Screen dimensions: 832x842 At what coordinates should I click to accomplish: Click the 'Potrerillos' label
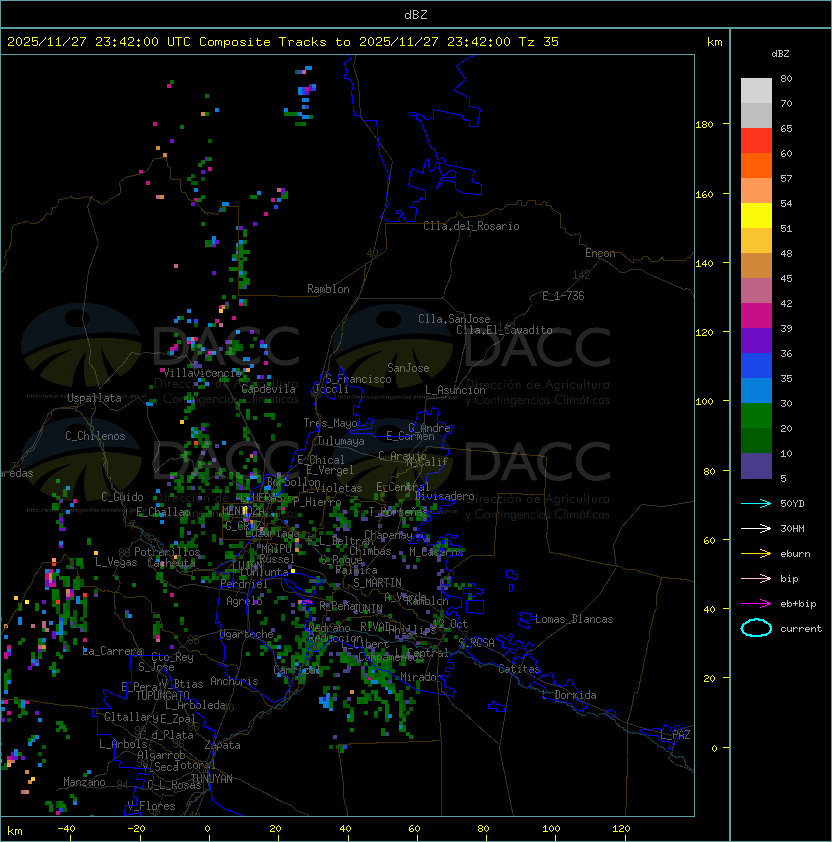pos(167,552)
